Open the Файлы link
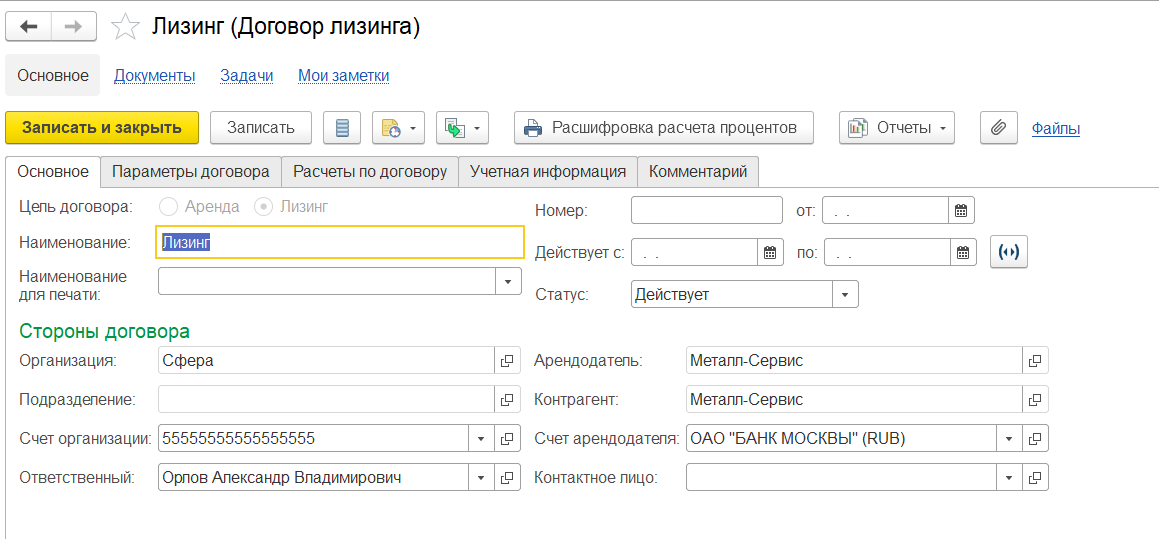This screenshot has width=1159, height=539. (1055, 128)
